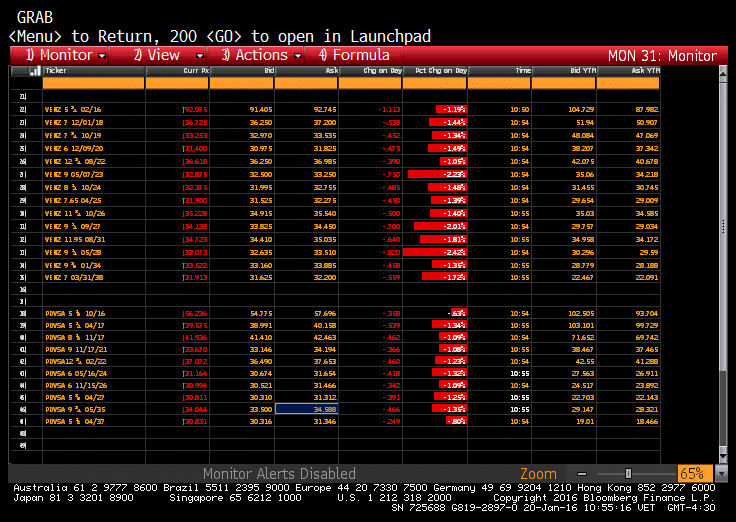The image size is (736, 522).
Task: Click the Ask YTM value 18.466
Action: click(x=647, y=422)
